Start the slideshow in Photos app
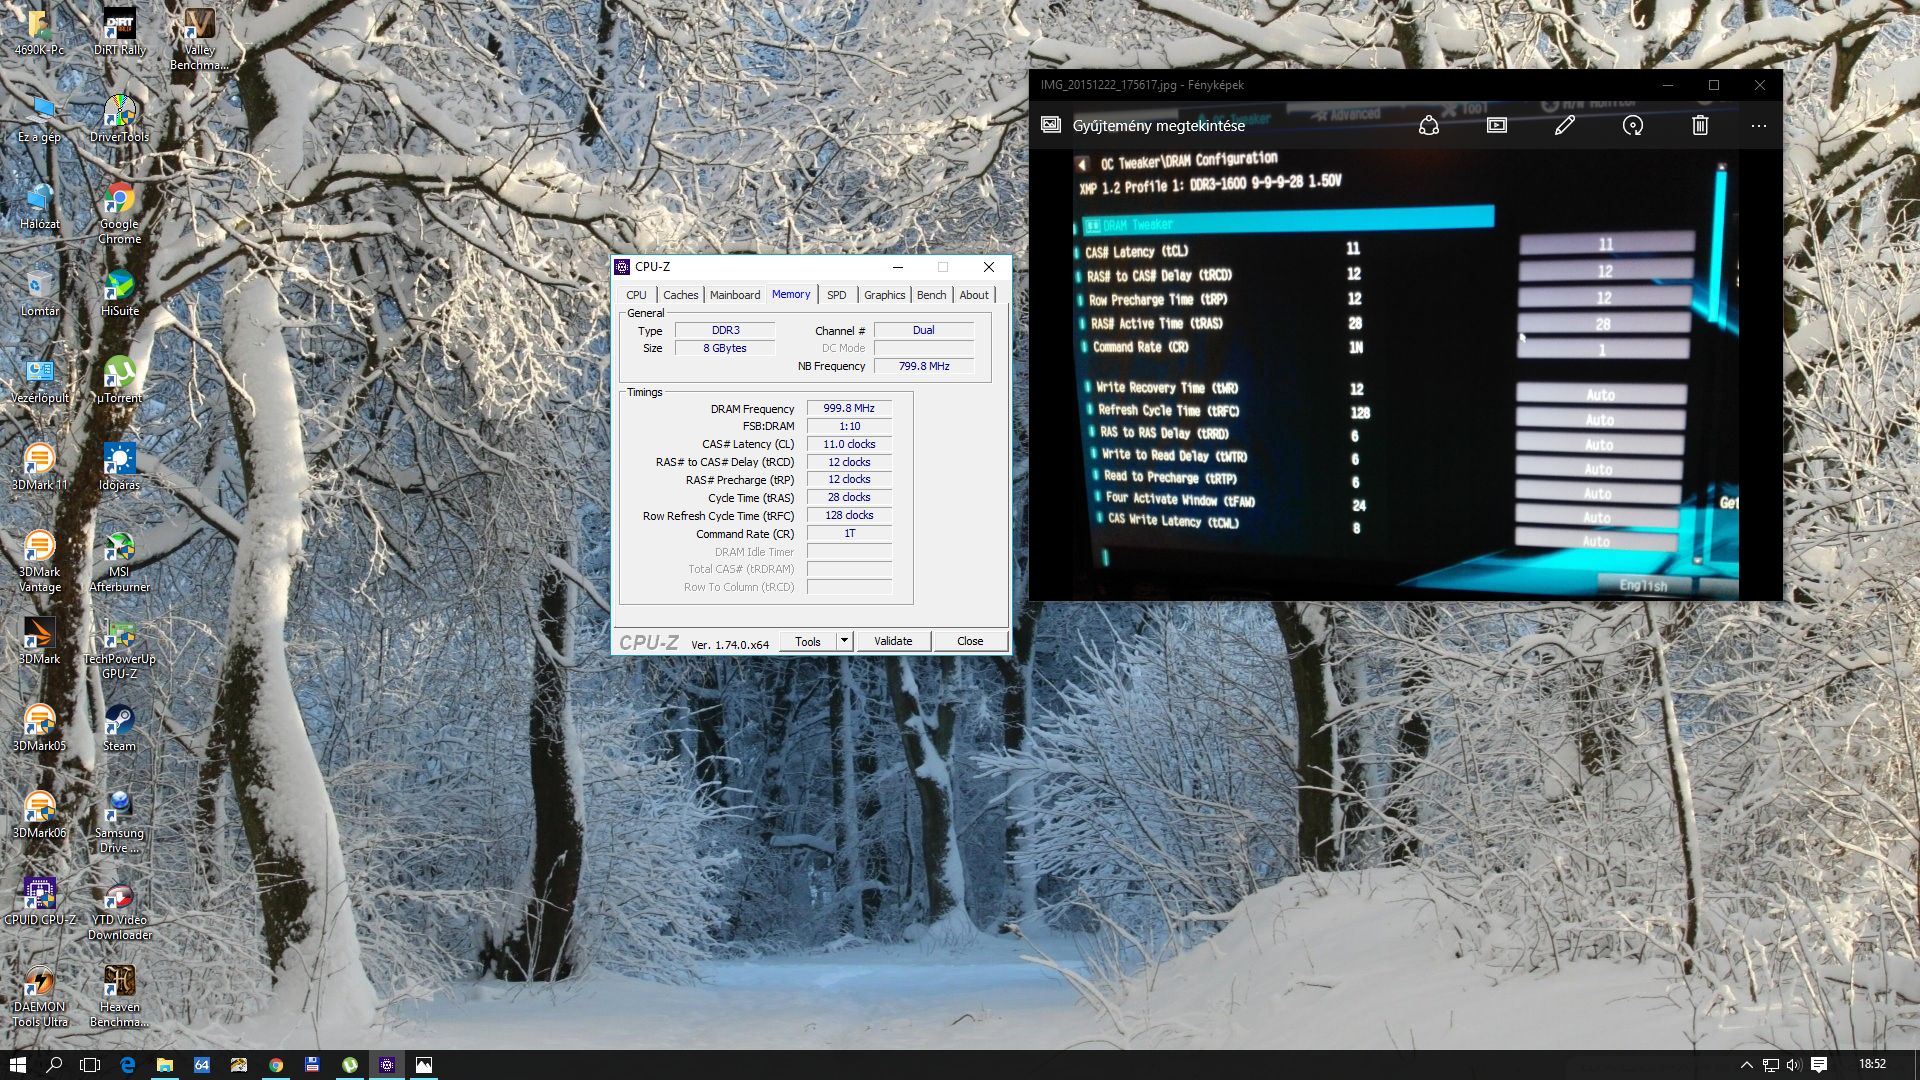The width and height of the screenshot is (1920, 1080). (1497, 125)
